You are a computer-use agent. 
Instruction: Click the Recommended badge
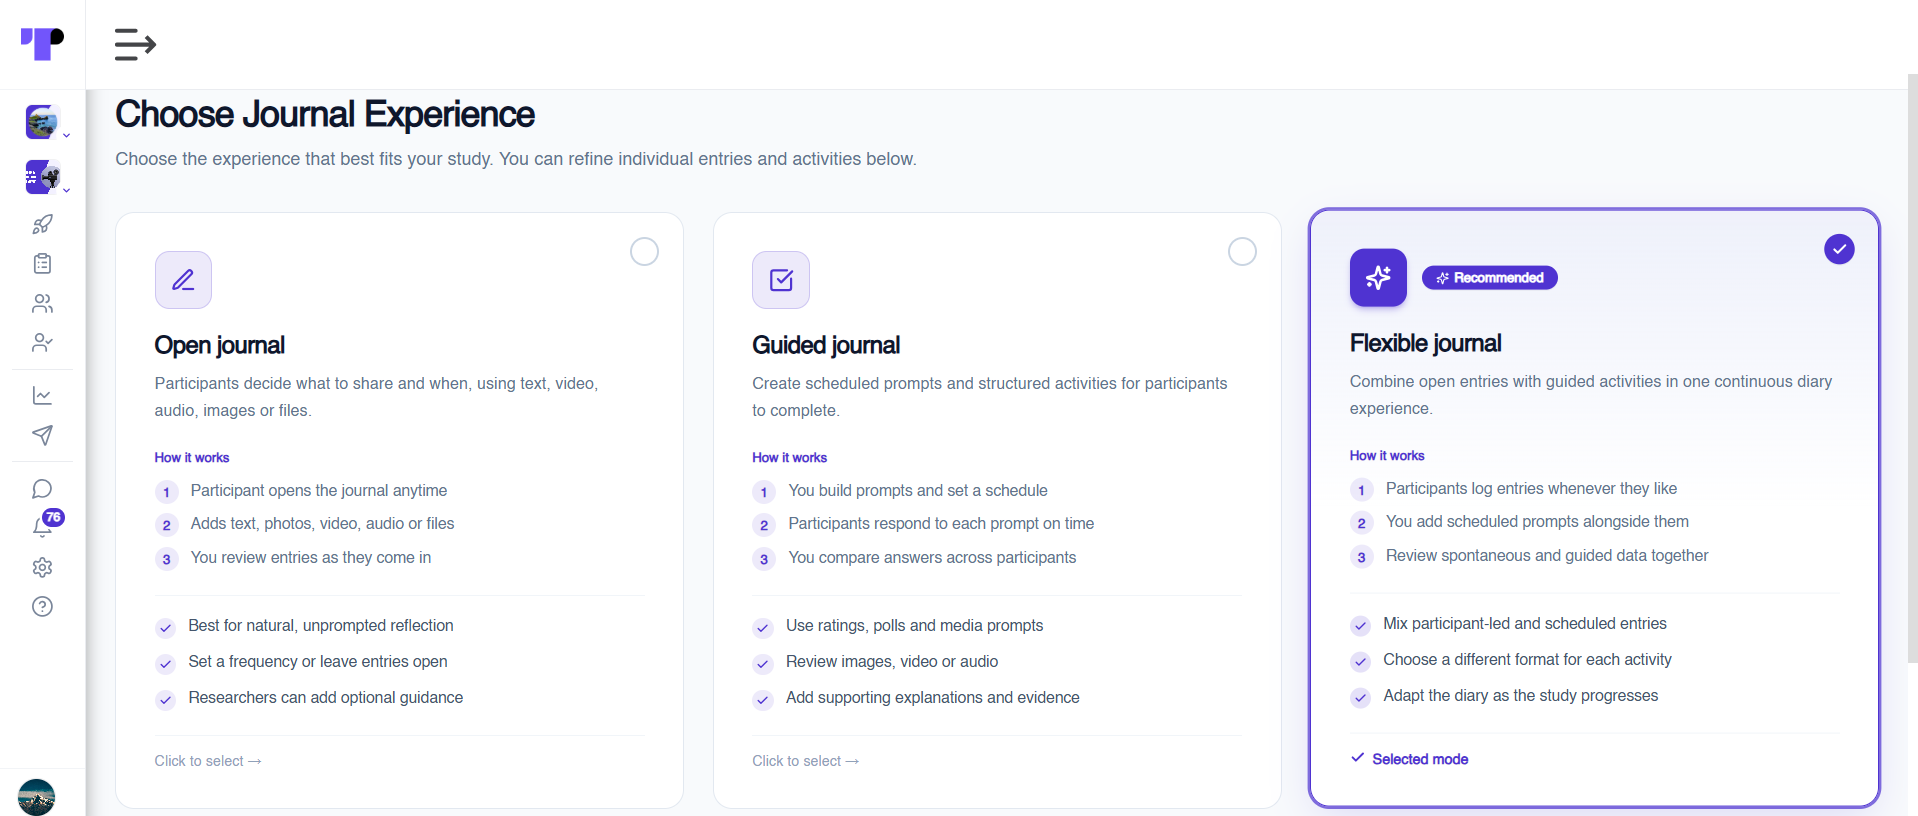[x=1489, y=278]
